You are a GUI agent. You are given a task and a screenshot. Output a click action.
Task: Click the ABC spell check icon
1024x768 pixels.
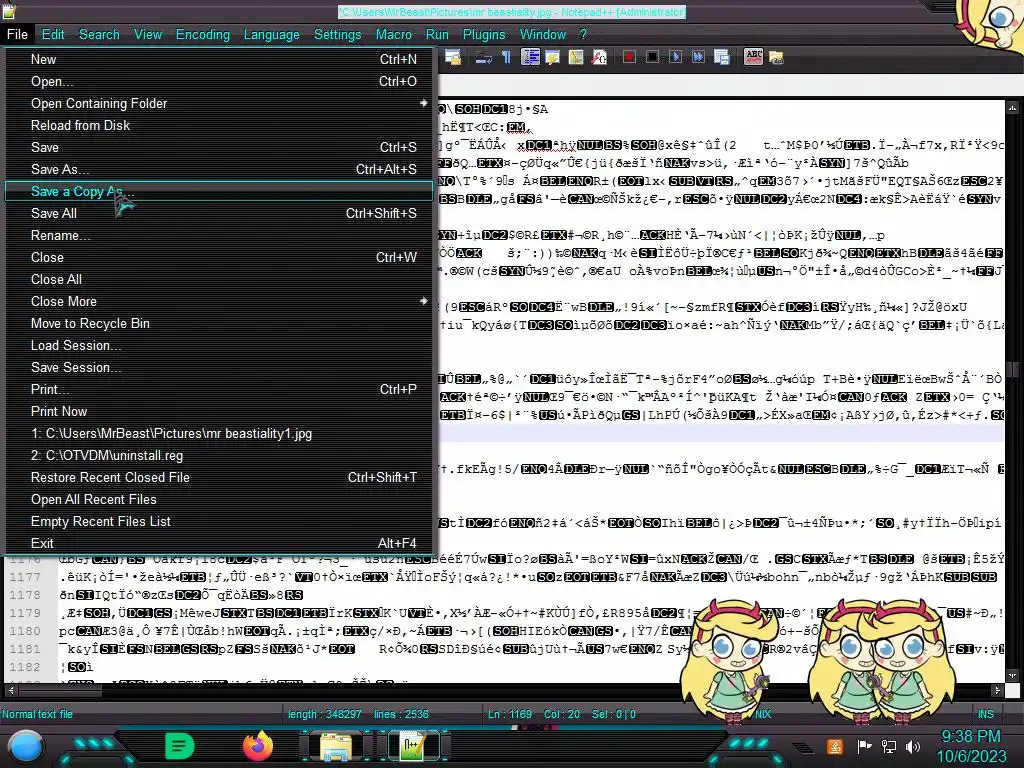tap(753, 57)
